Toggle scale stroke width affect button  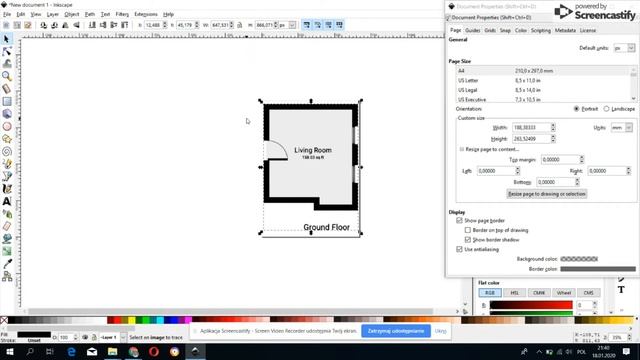tap(307, 25)
